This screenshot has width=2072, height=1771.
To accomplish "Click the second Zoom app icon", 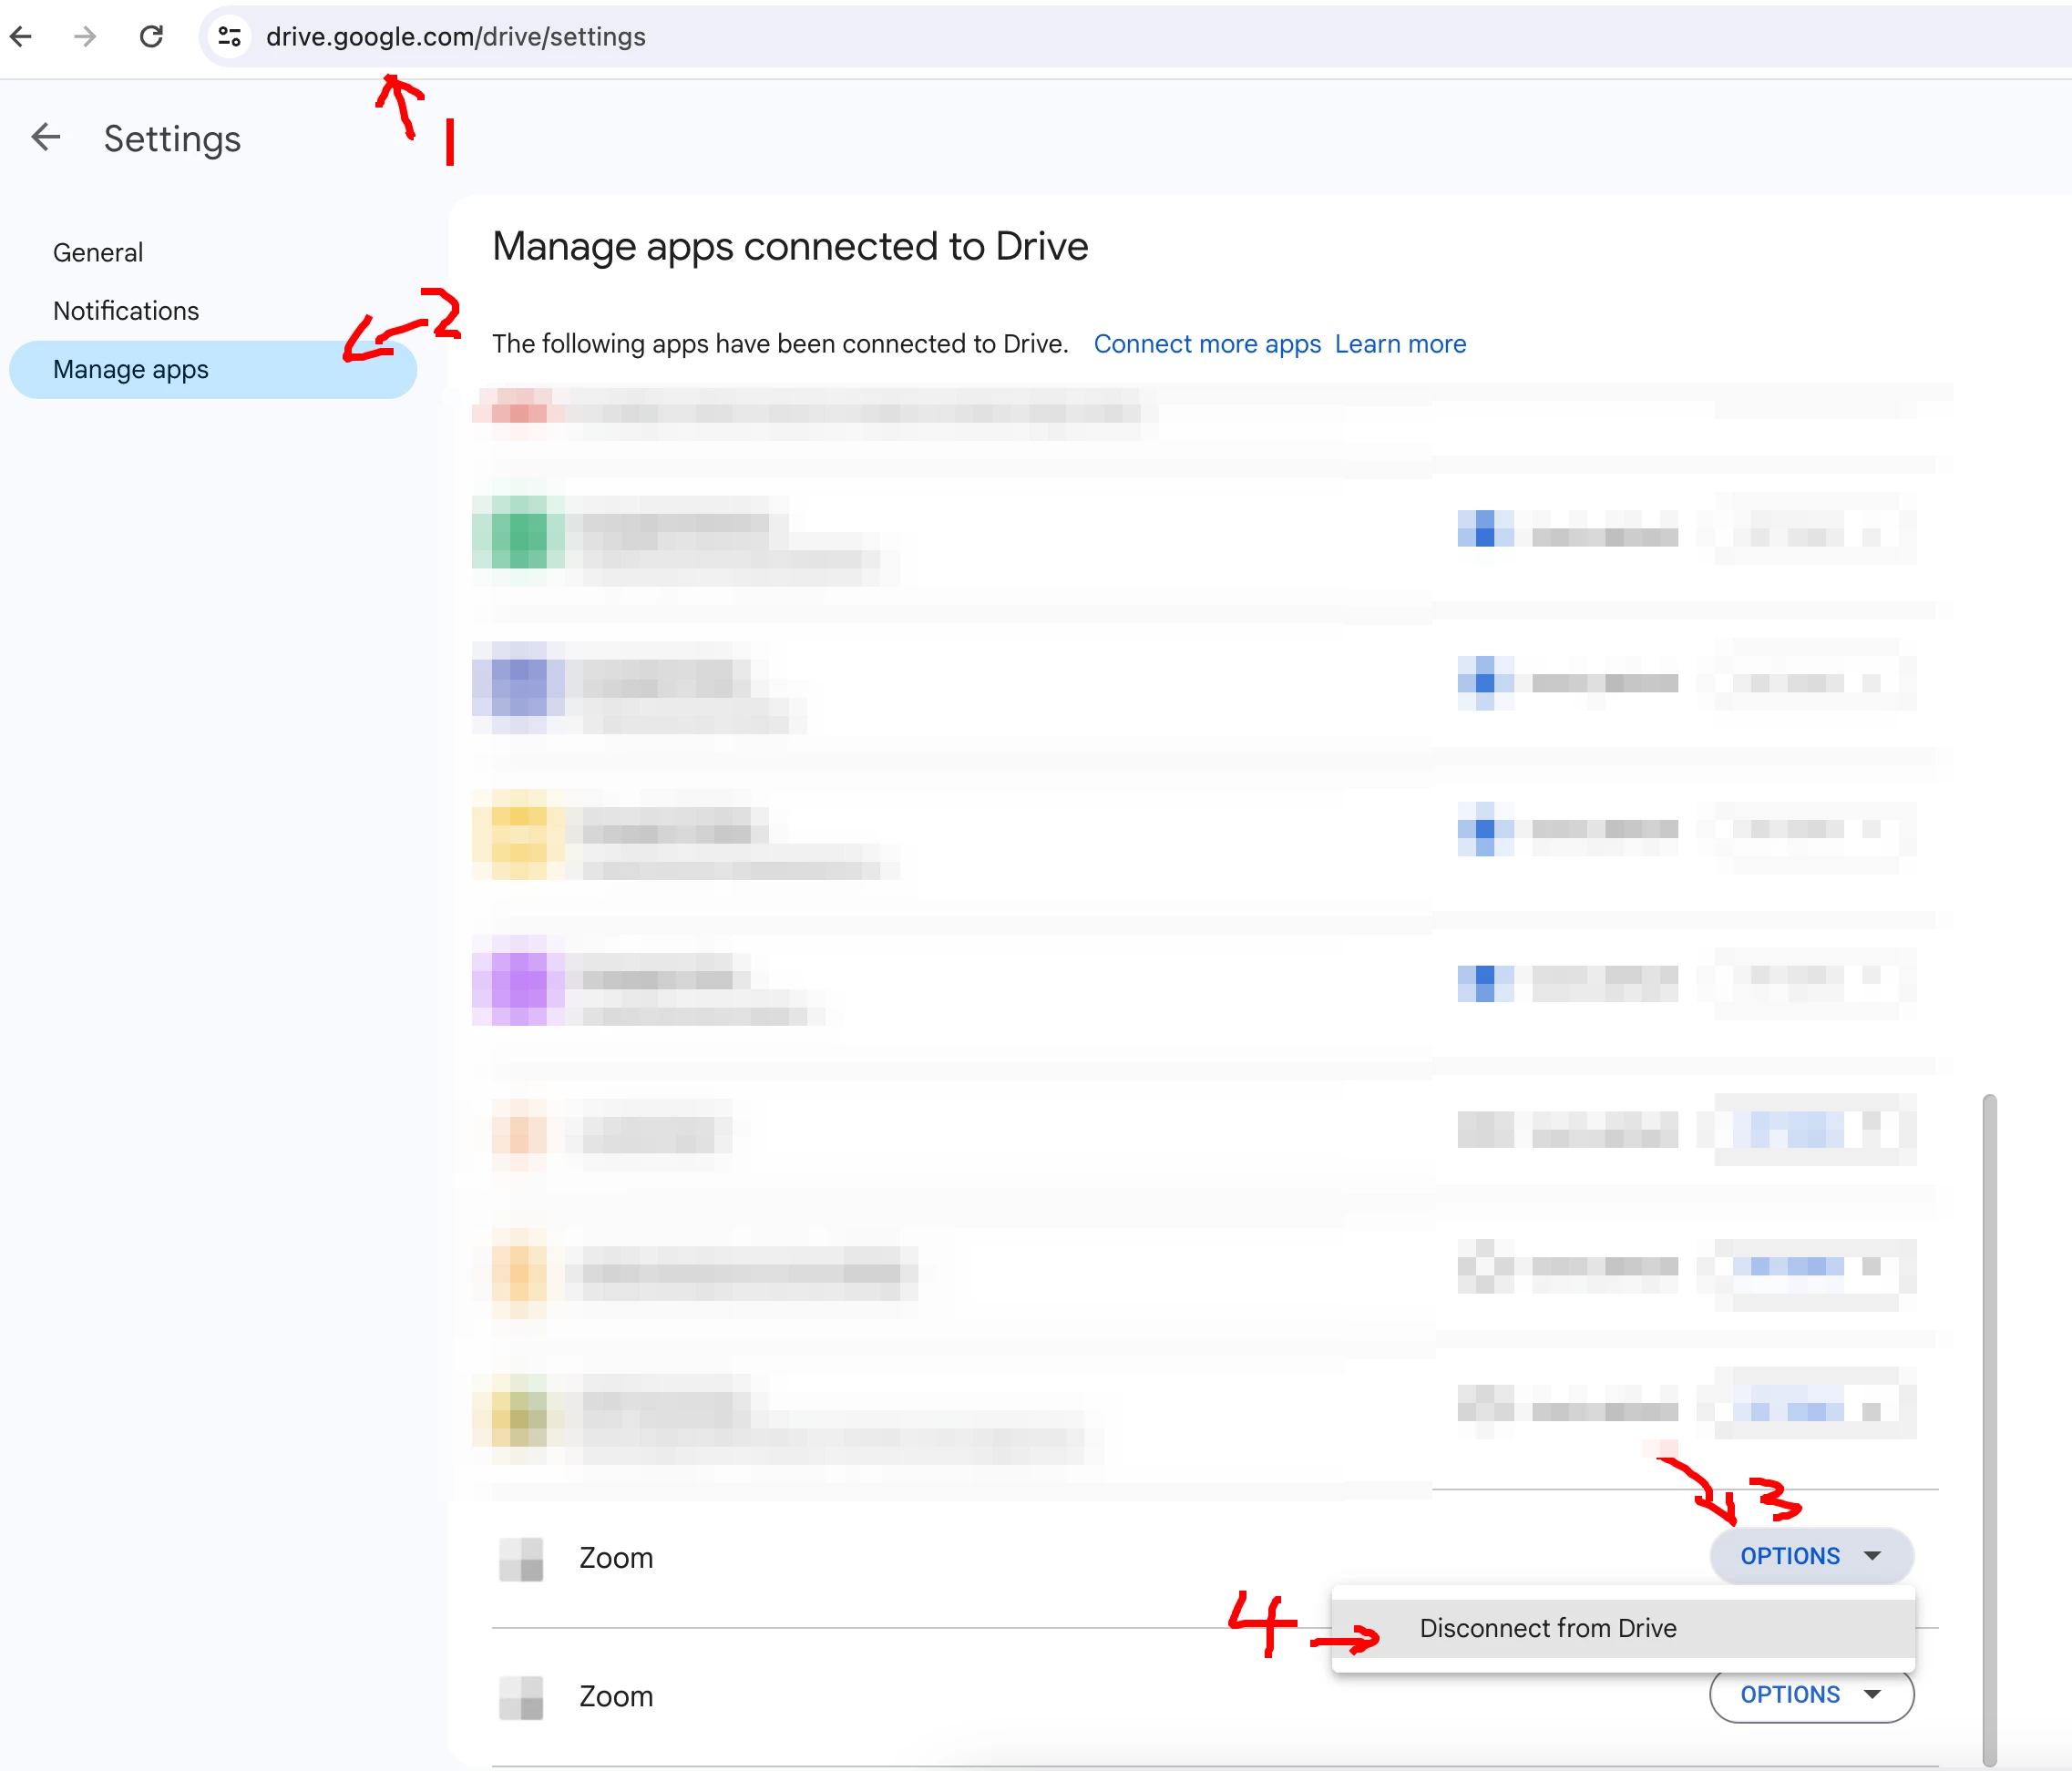I will [x=521, y=1697].
